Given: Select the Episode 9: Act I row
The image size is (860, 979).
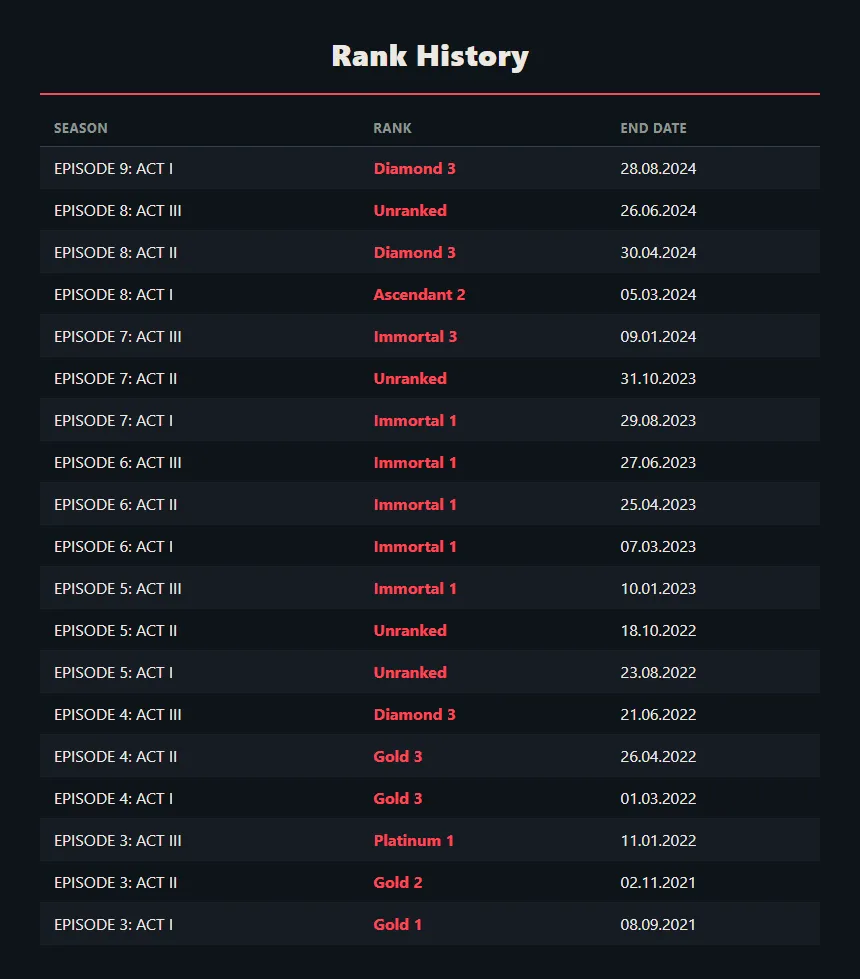Looking at the screenshot, I should pos(430,169).
